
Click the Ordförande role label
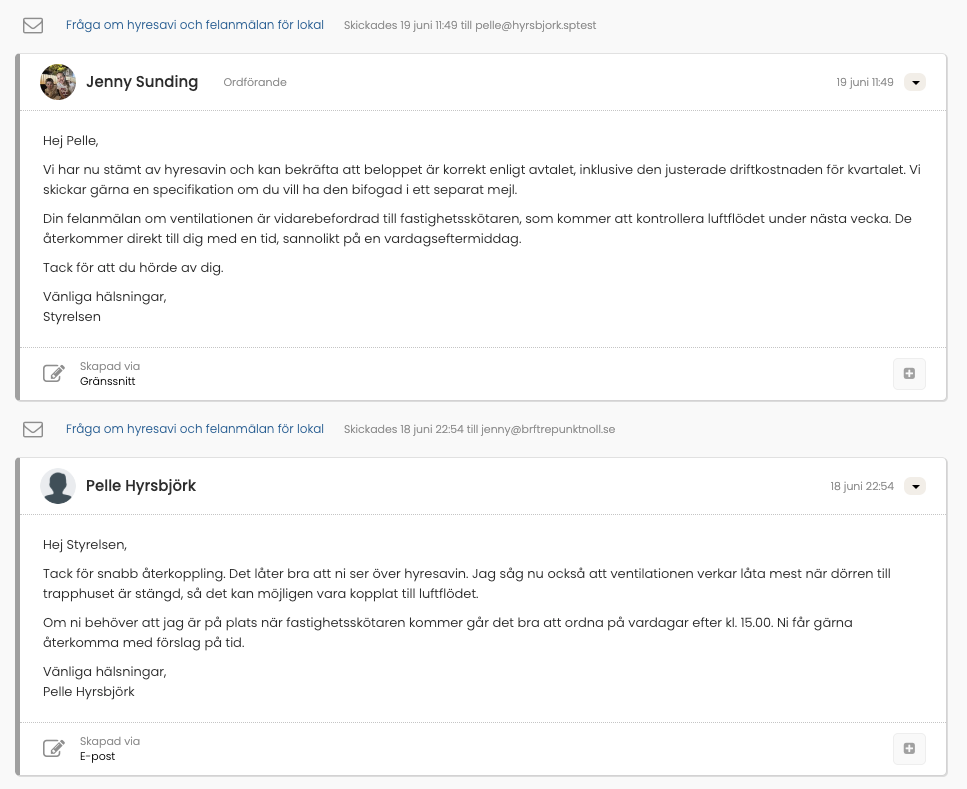[255, 82]
